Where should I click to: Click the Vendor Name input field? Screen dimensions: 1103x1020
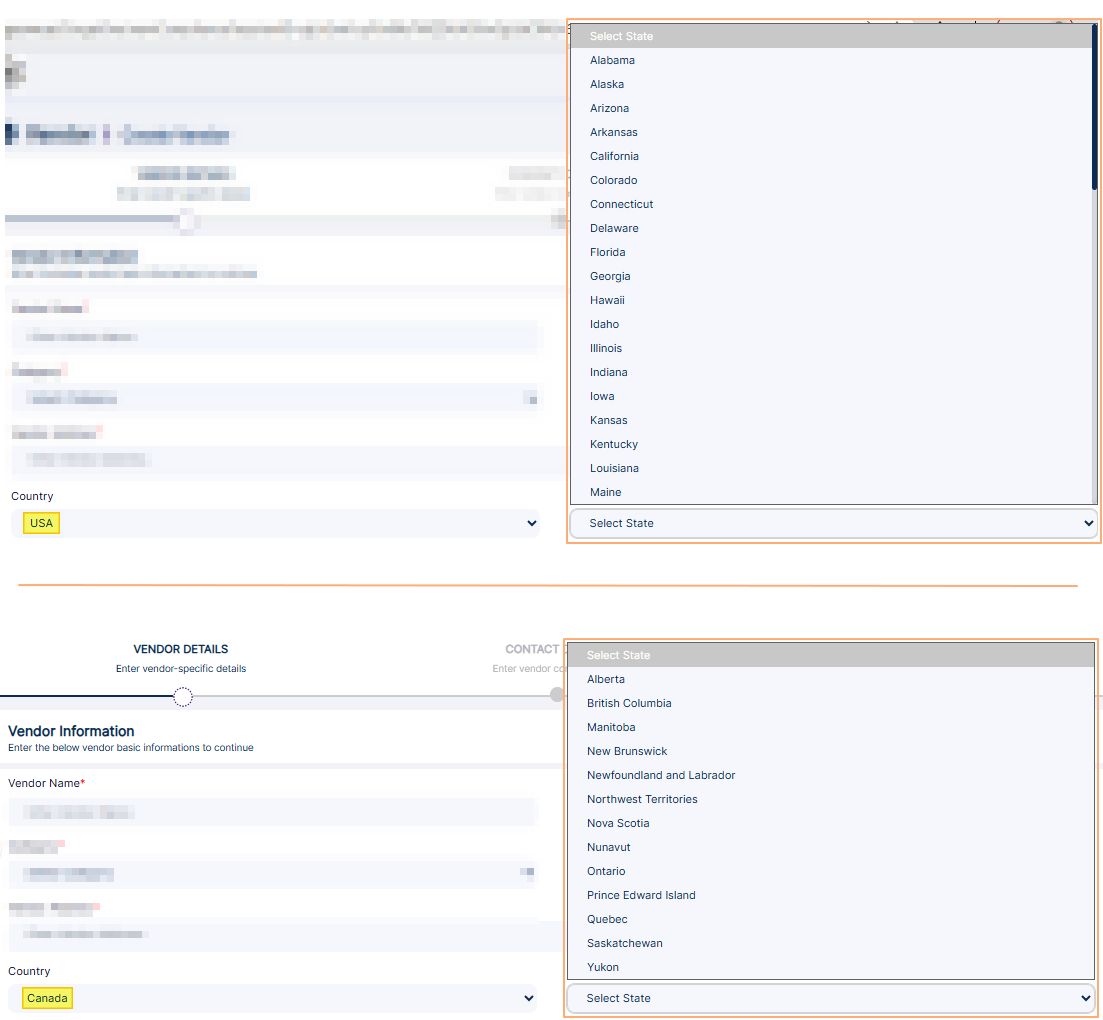tap(272, 812)
